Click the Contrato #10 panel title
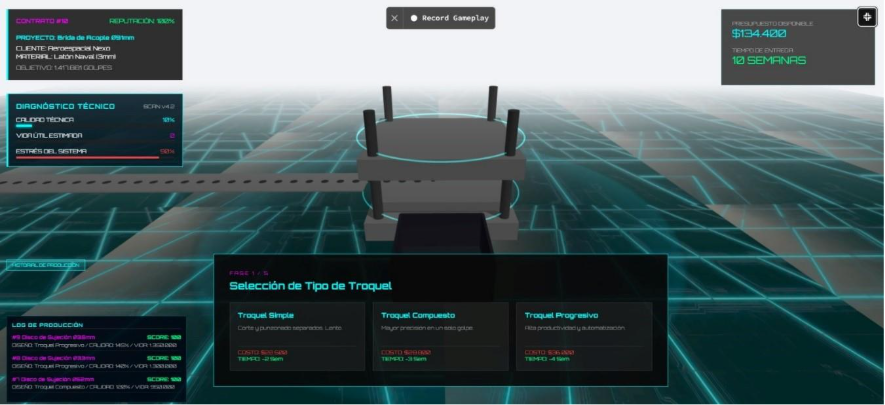 [x=42, y=21]
